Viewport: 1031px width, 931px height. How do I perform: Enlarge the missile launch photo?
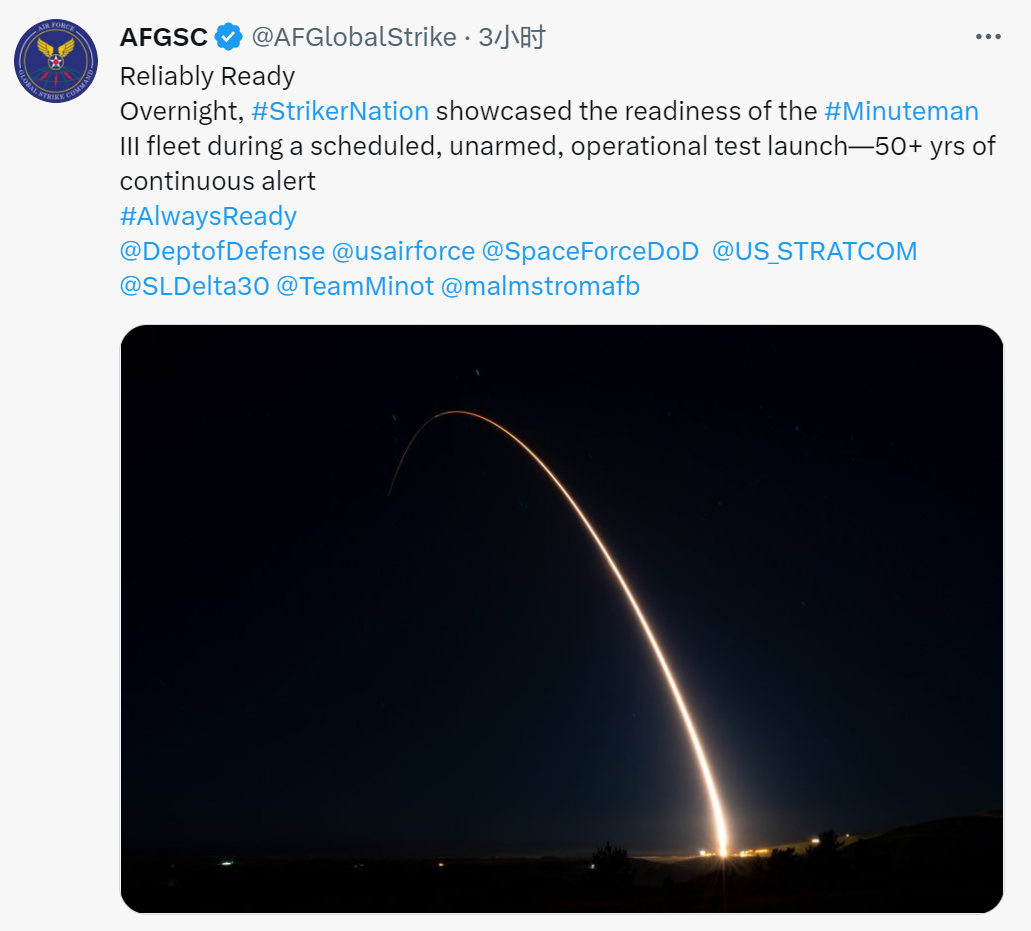tap(561, 618)
